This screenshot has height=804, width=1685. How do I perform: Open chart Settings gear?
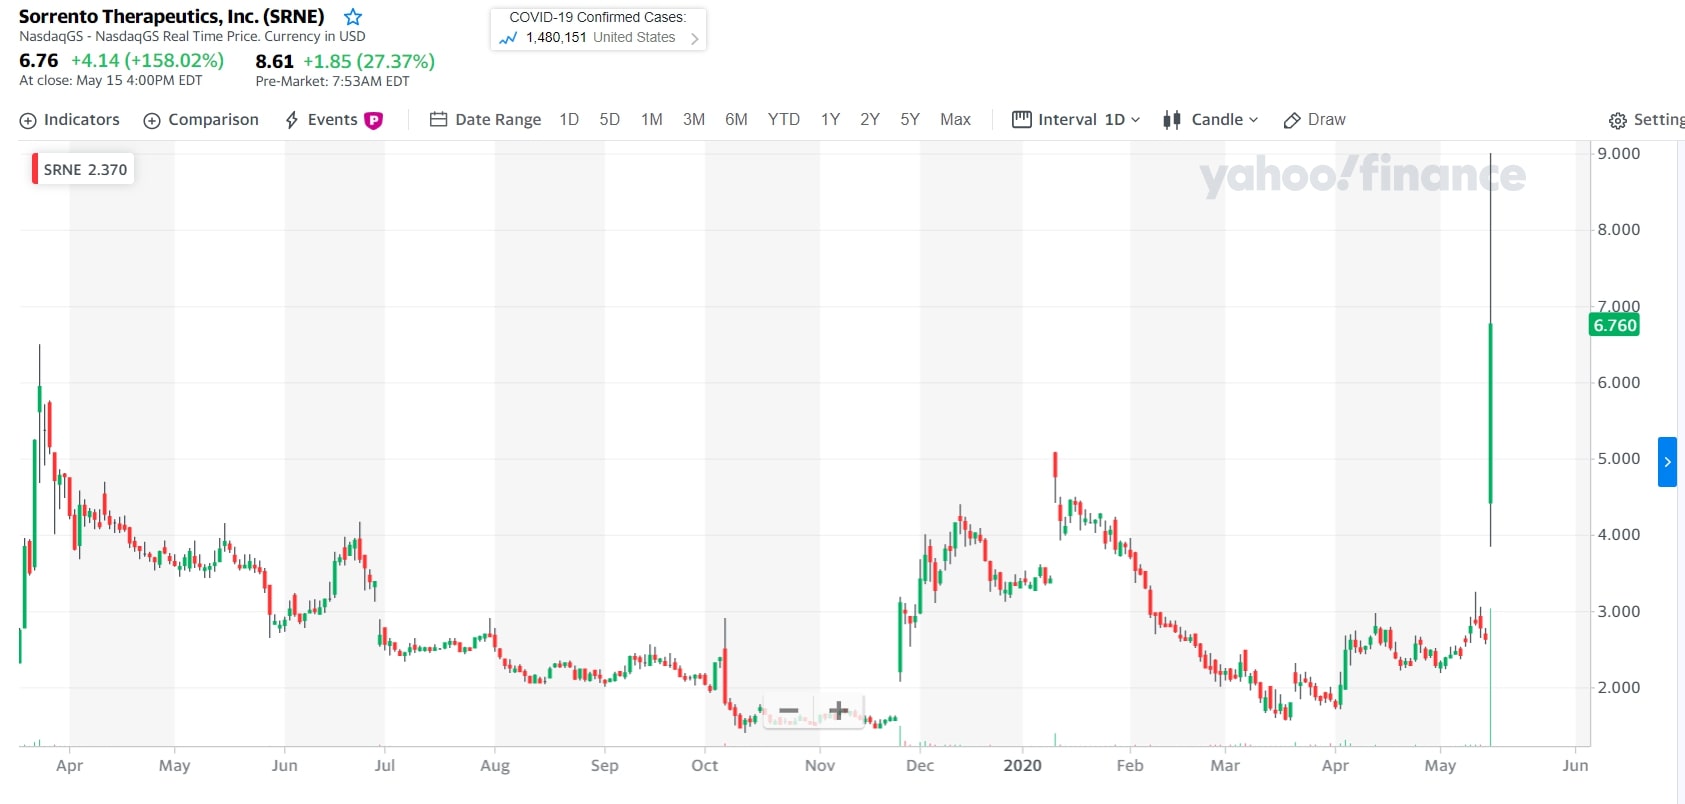[x=1617, y=120]
